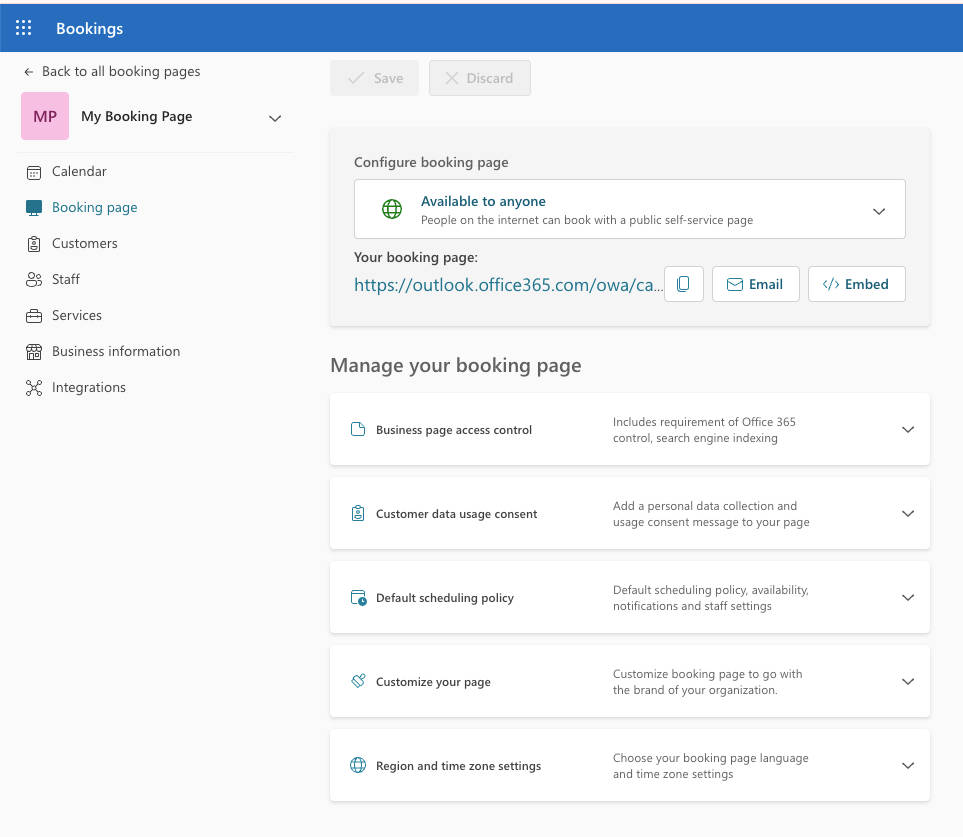
Task: Open the booking page URL link
Action: click(x=508, y=285)
